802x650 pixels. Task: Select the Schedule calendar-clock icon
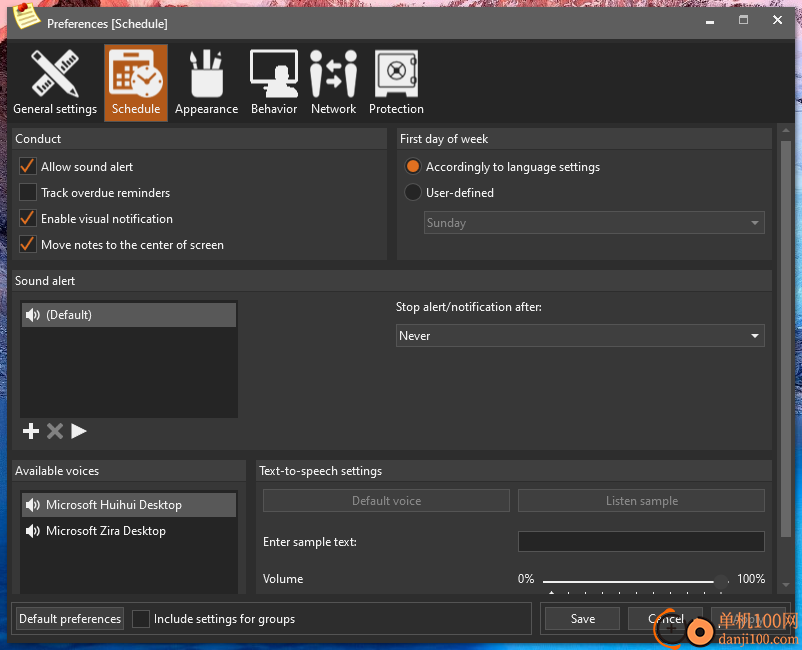click(136, 73)
